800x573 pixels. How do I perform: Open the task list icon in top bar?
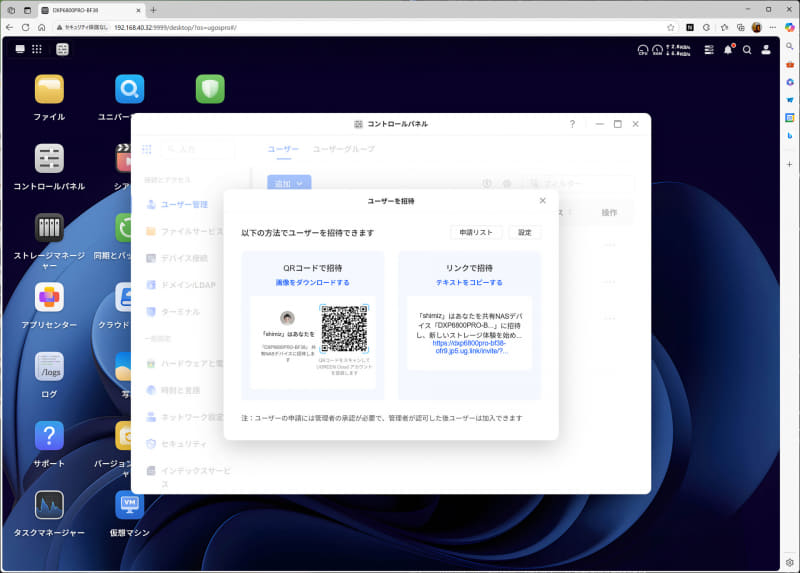[709, 49]
